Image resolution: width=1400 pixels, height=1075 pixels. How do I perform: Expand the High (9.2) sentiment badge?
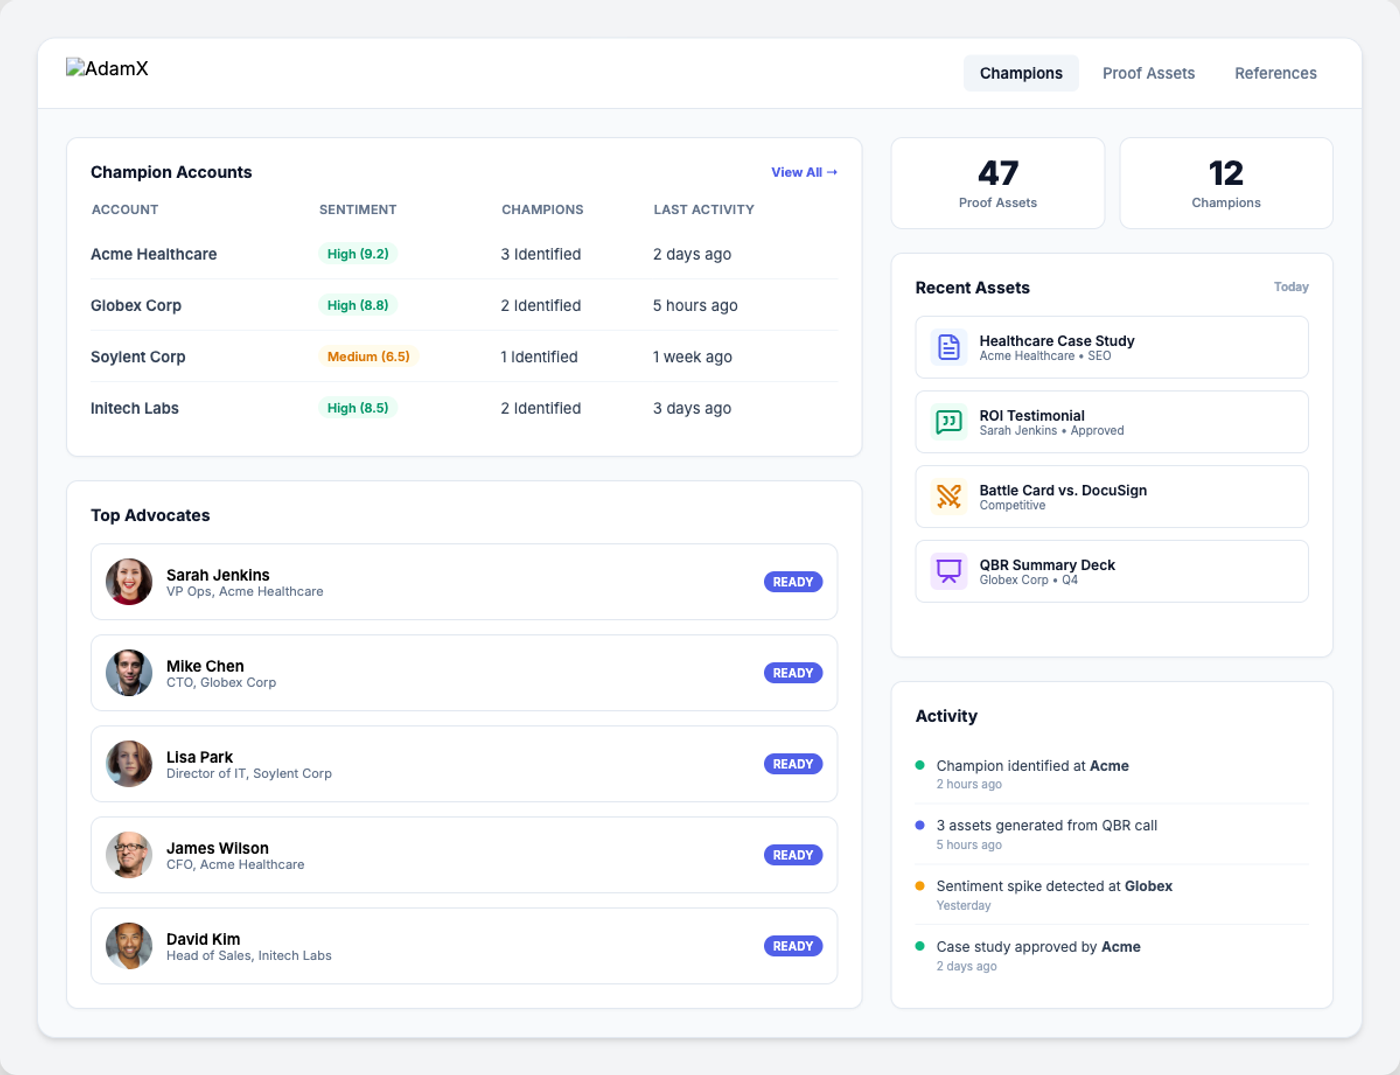[357, 253]
